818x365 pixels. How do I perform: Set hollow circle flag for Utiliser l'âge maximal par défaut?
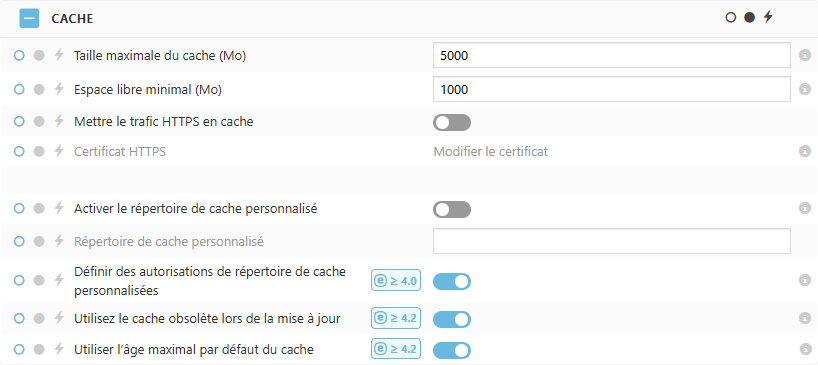click(x=19, y=349)
